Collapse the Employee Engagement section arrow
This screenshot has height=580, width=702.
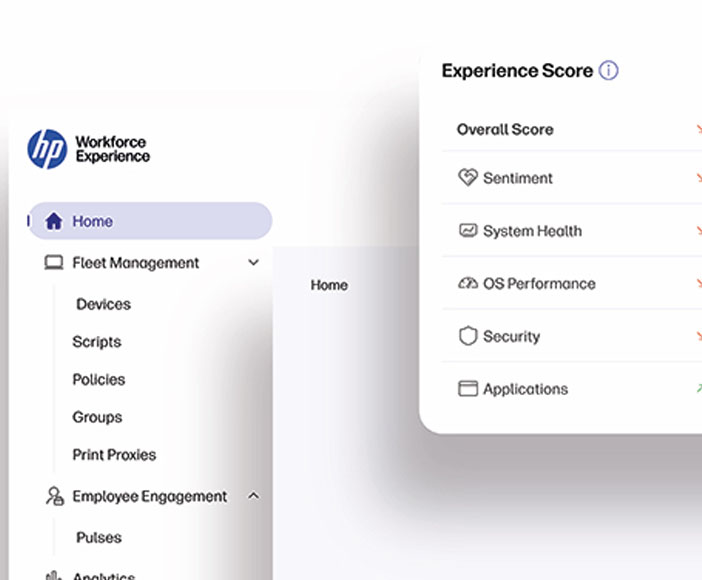click(253, 496)
